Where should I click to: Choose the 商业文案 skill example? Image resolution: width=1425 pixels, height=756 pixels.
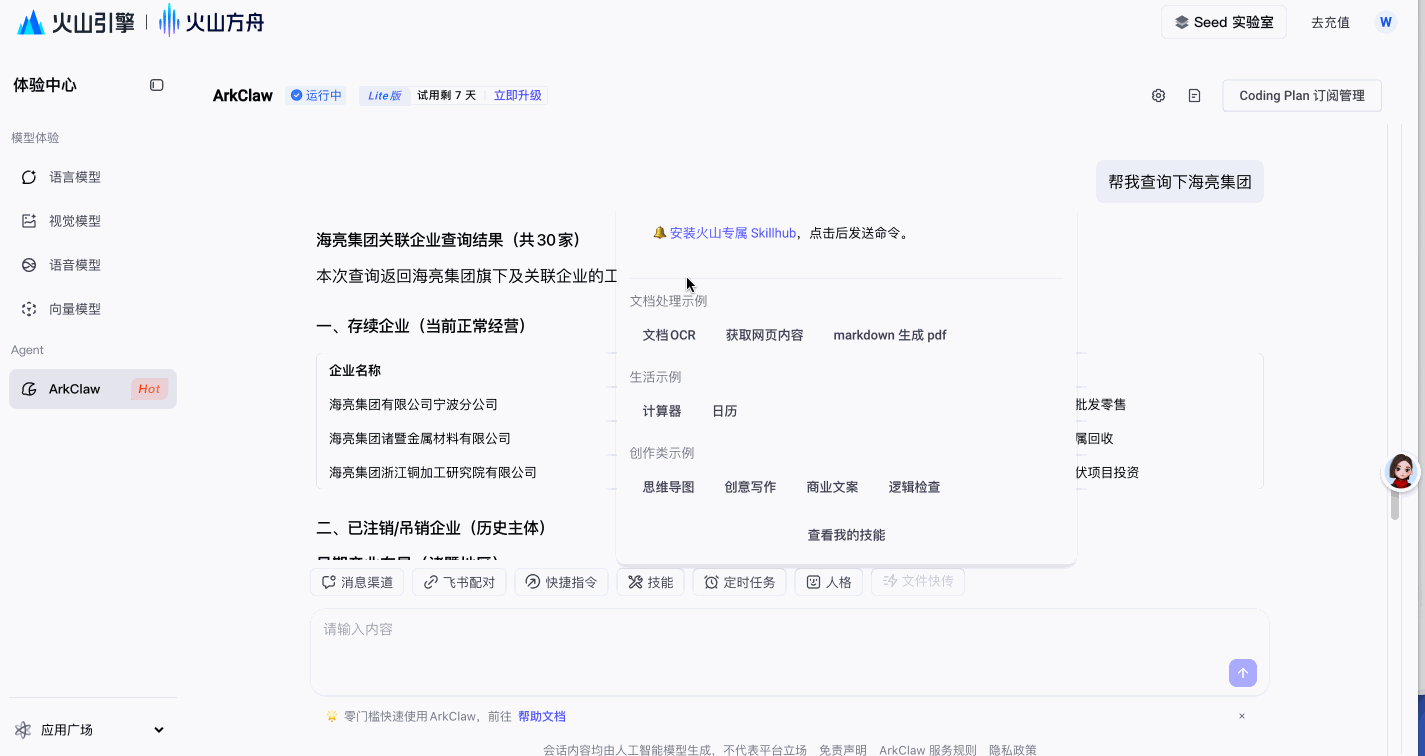[x=833, y=487]
